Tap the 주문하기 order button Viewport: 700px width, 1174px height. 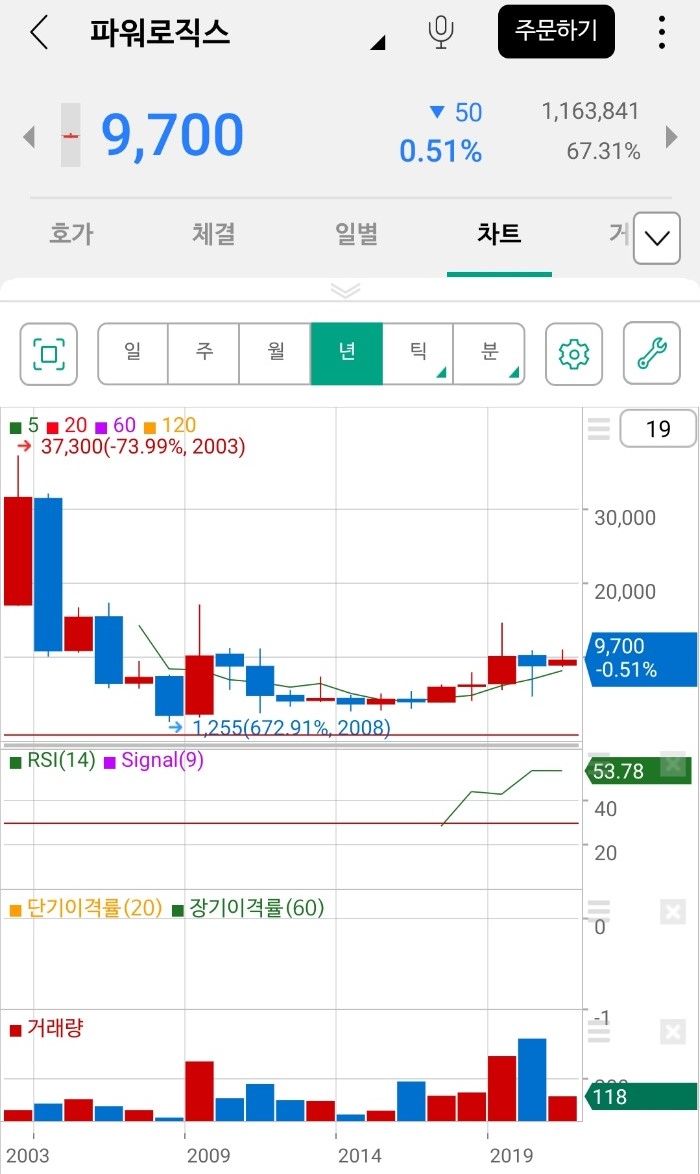[x=556, y=31]
